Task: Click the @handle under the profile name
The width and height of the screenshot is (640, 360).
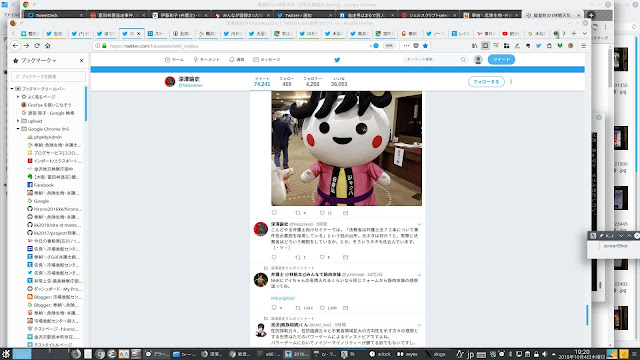Action: 190,85
